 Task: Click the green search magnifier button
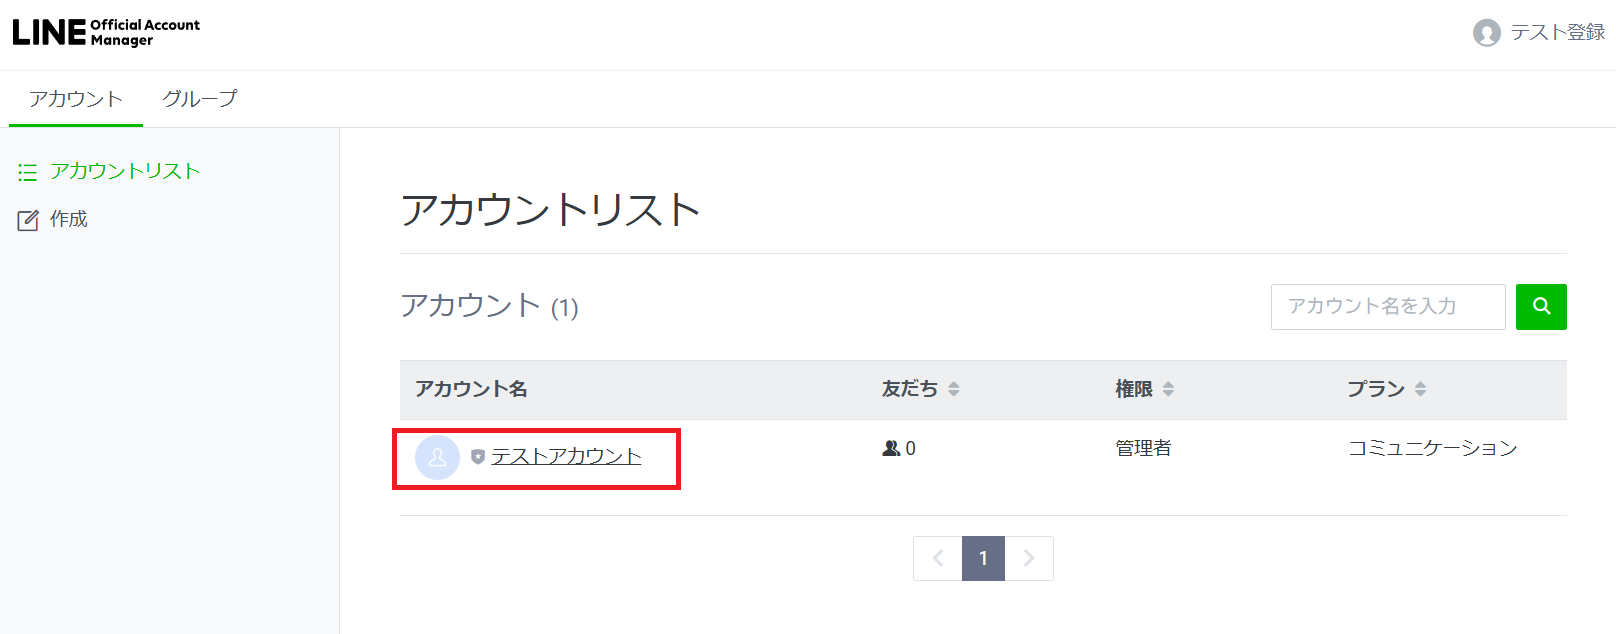pos(1541,307)
